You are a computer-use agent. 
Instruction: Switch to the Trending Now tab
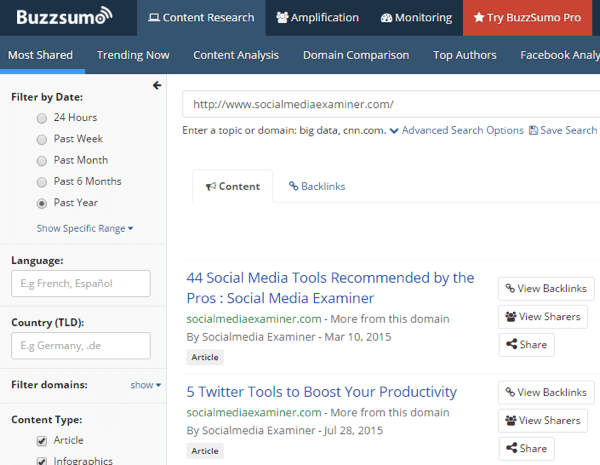click(133, 55)
